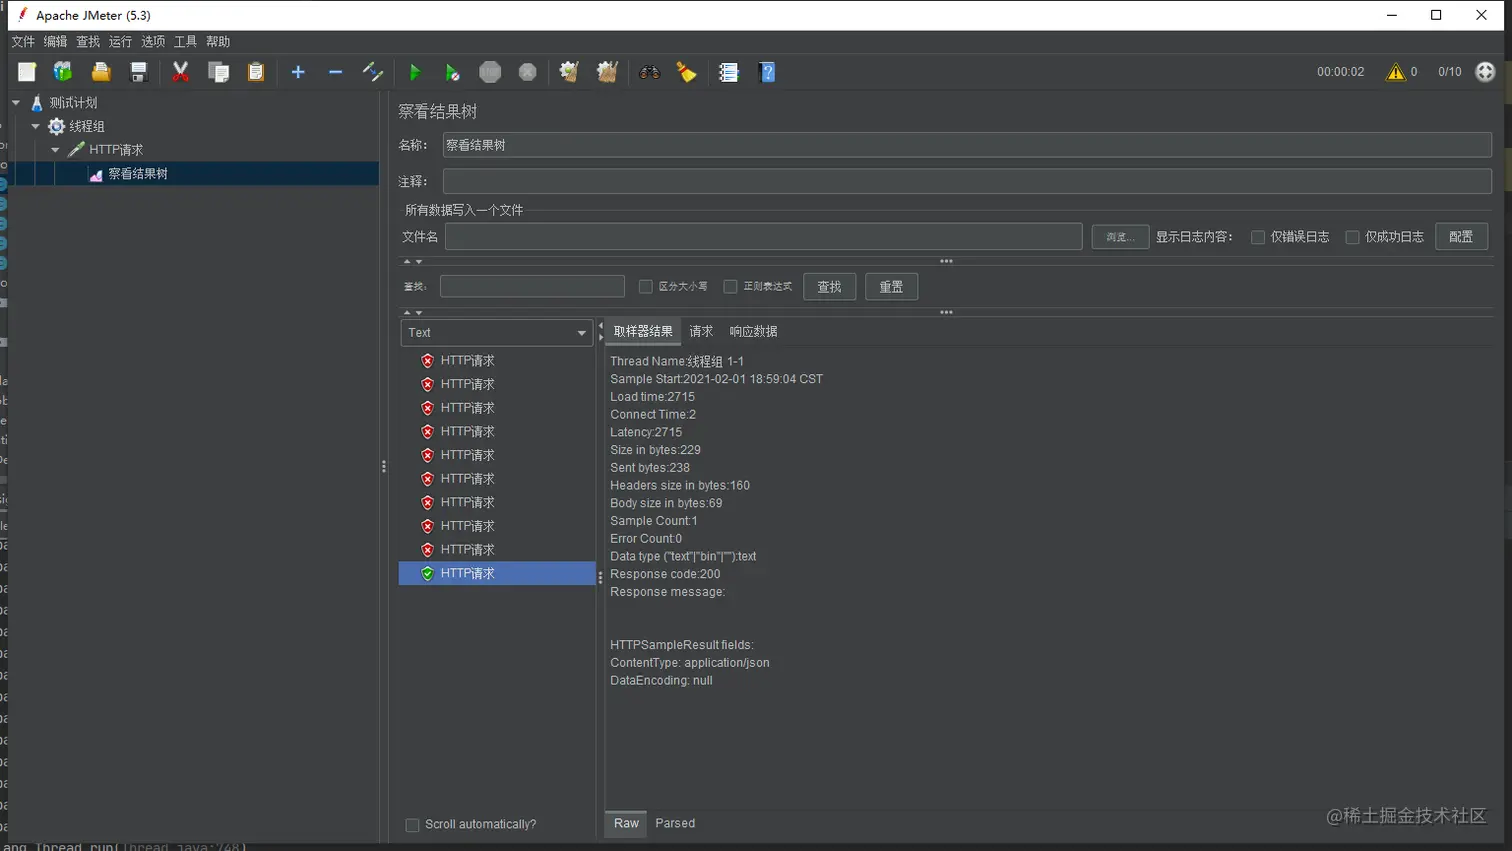Toggle the 区分大小写 checkbox
This screenshot has width=1512, height=851.
tap(646, 287)
